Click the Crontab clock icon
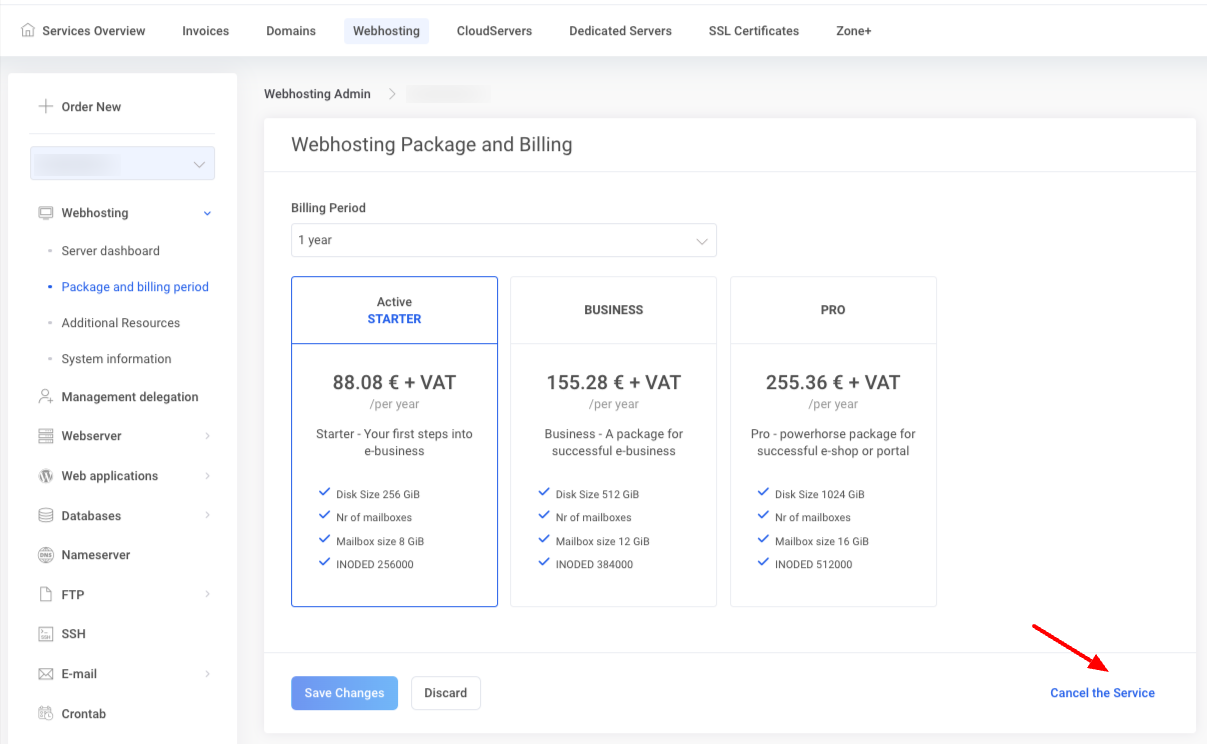The width and height of the screenshot is (1207, 744). tap(45, 714)
